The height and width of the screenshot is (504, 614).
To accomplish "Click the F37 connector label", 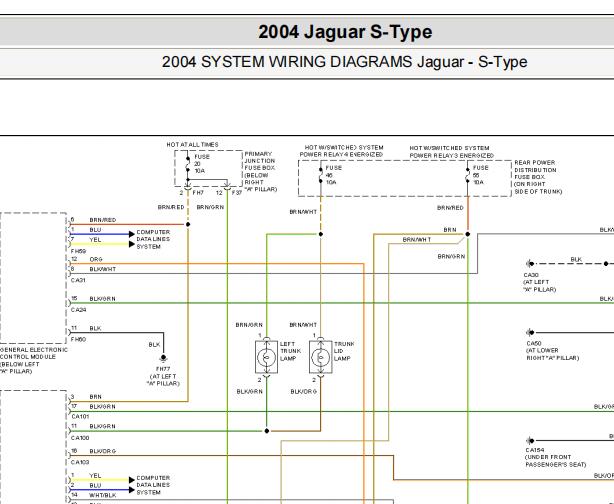I will 237,193.
